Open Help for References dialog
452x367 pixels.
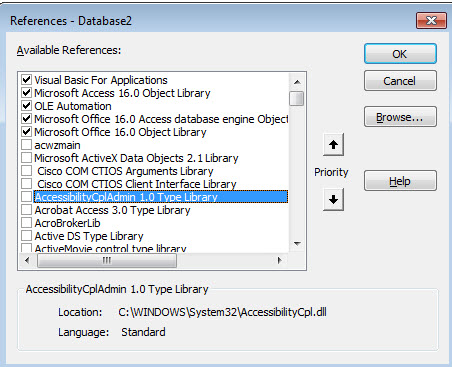[x=400, y=181]
